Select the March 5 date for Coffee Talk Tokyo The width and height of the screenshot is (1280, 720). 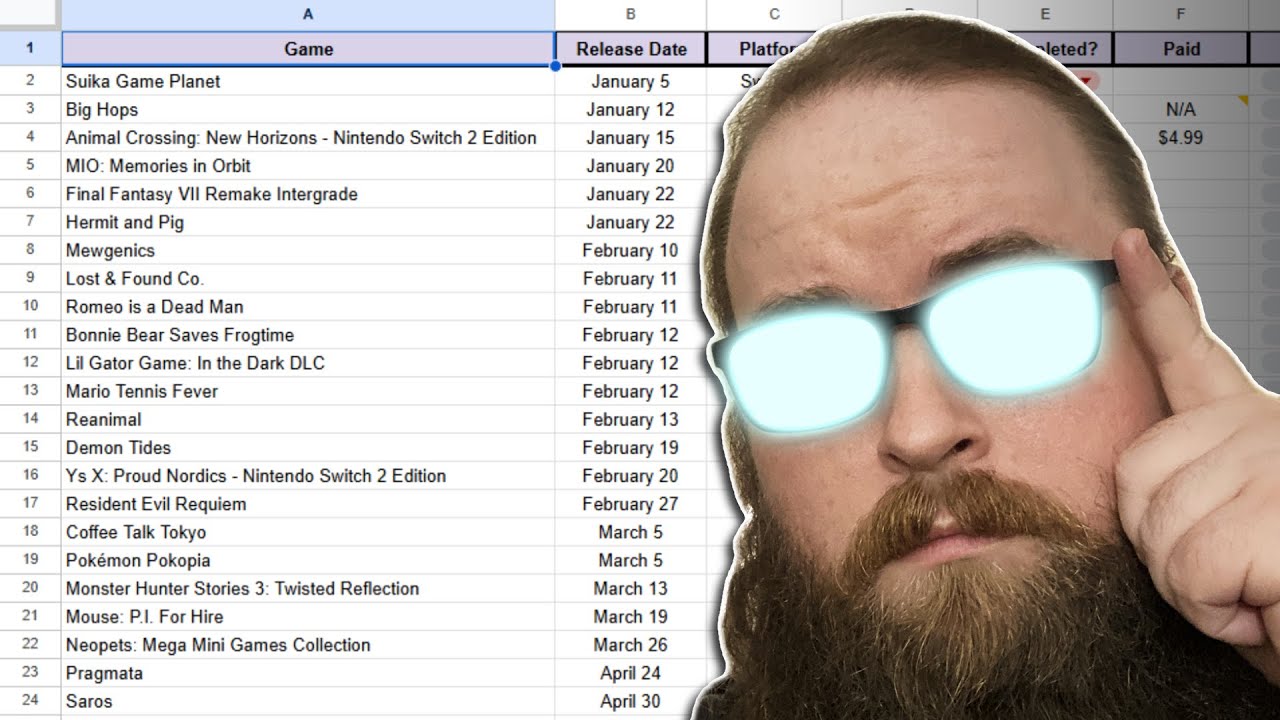point(631,531)
